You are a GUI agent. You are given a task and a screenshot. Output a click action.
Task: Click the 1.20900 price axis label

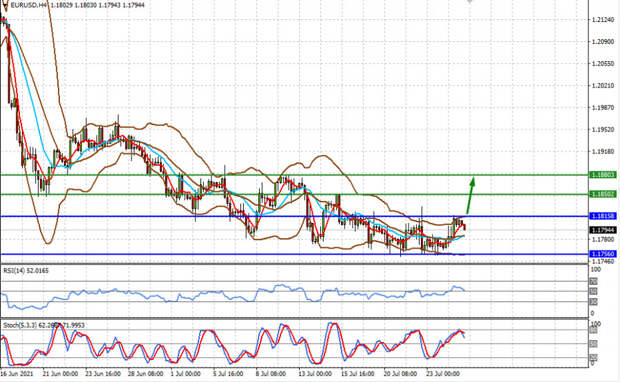[603, 42]
